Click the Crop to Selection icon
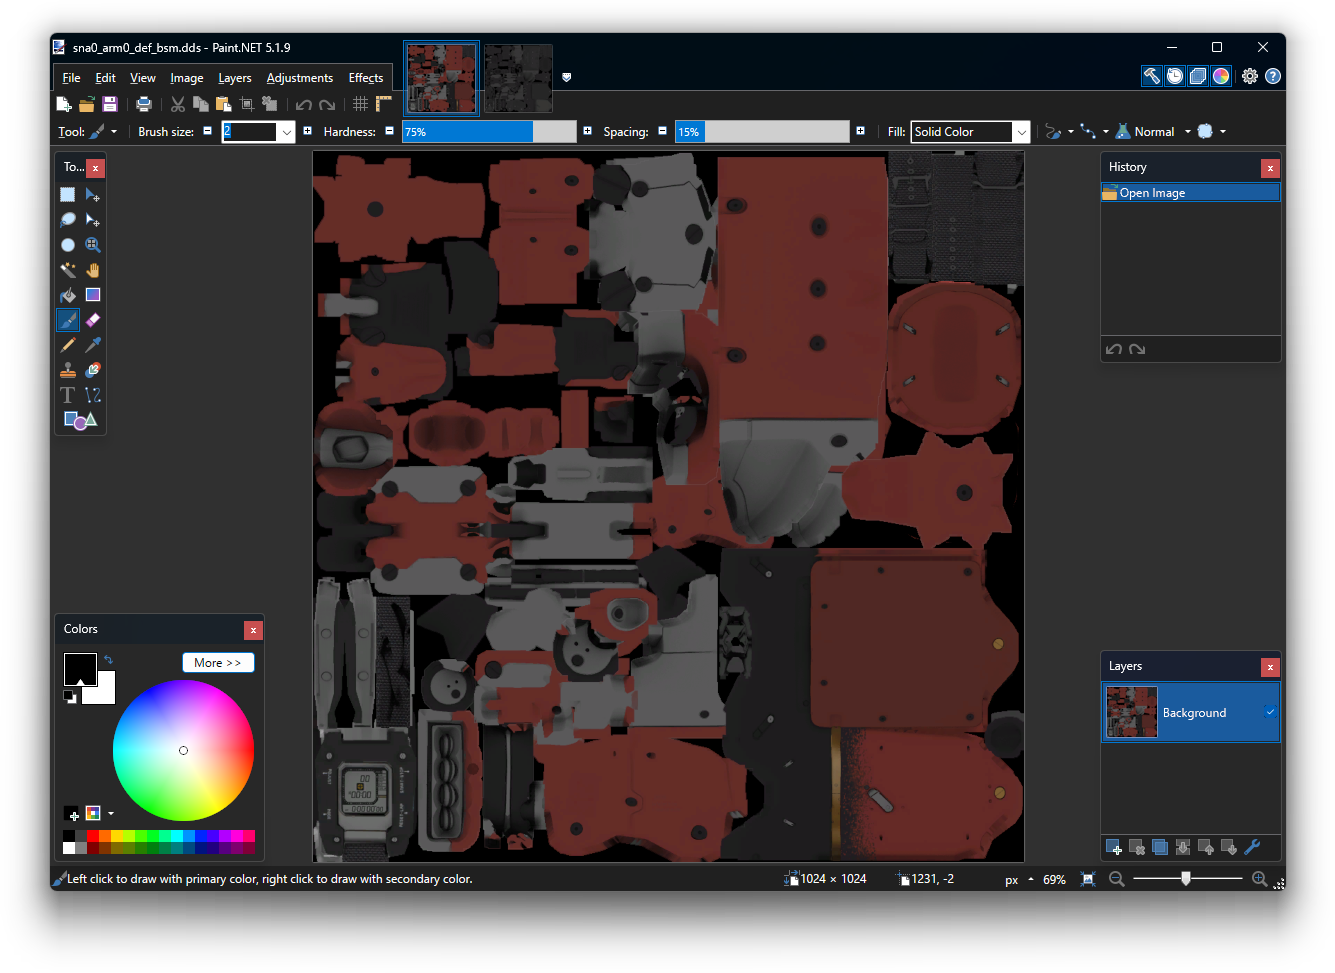 point(247,104)
